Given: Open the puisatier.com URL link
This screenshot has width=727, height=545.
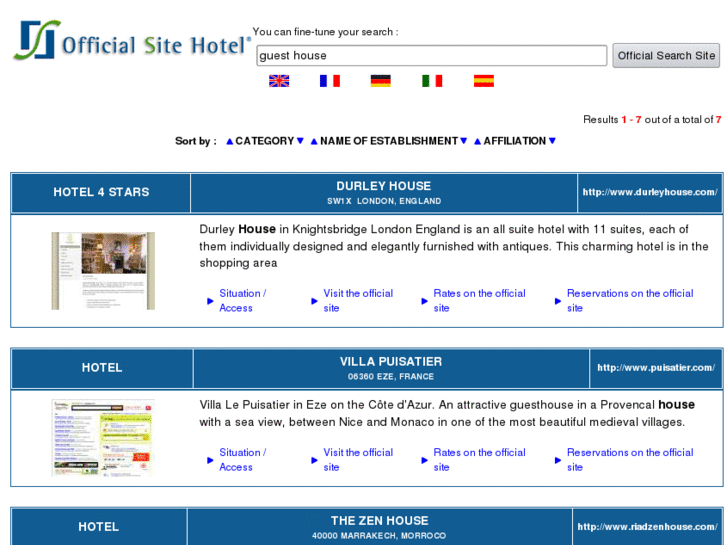Looking at the screenshot, I should coord(656,368).
